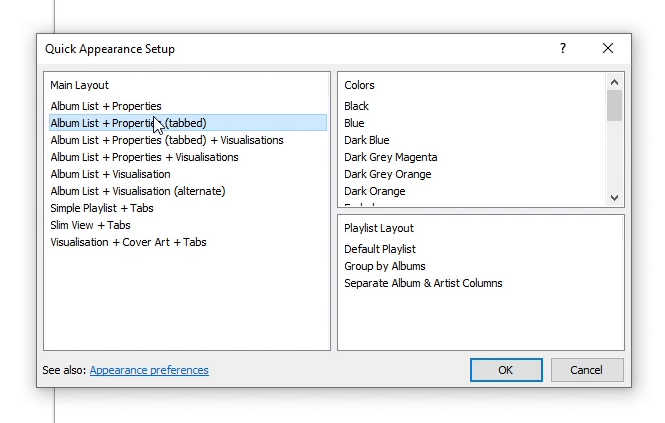Select Slim View + Tabs layout
Screen dimensions: 665x423
coord(90,225)
